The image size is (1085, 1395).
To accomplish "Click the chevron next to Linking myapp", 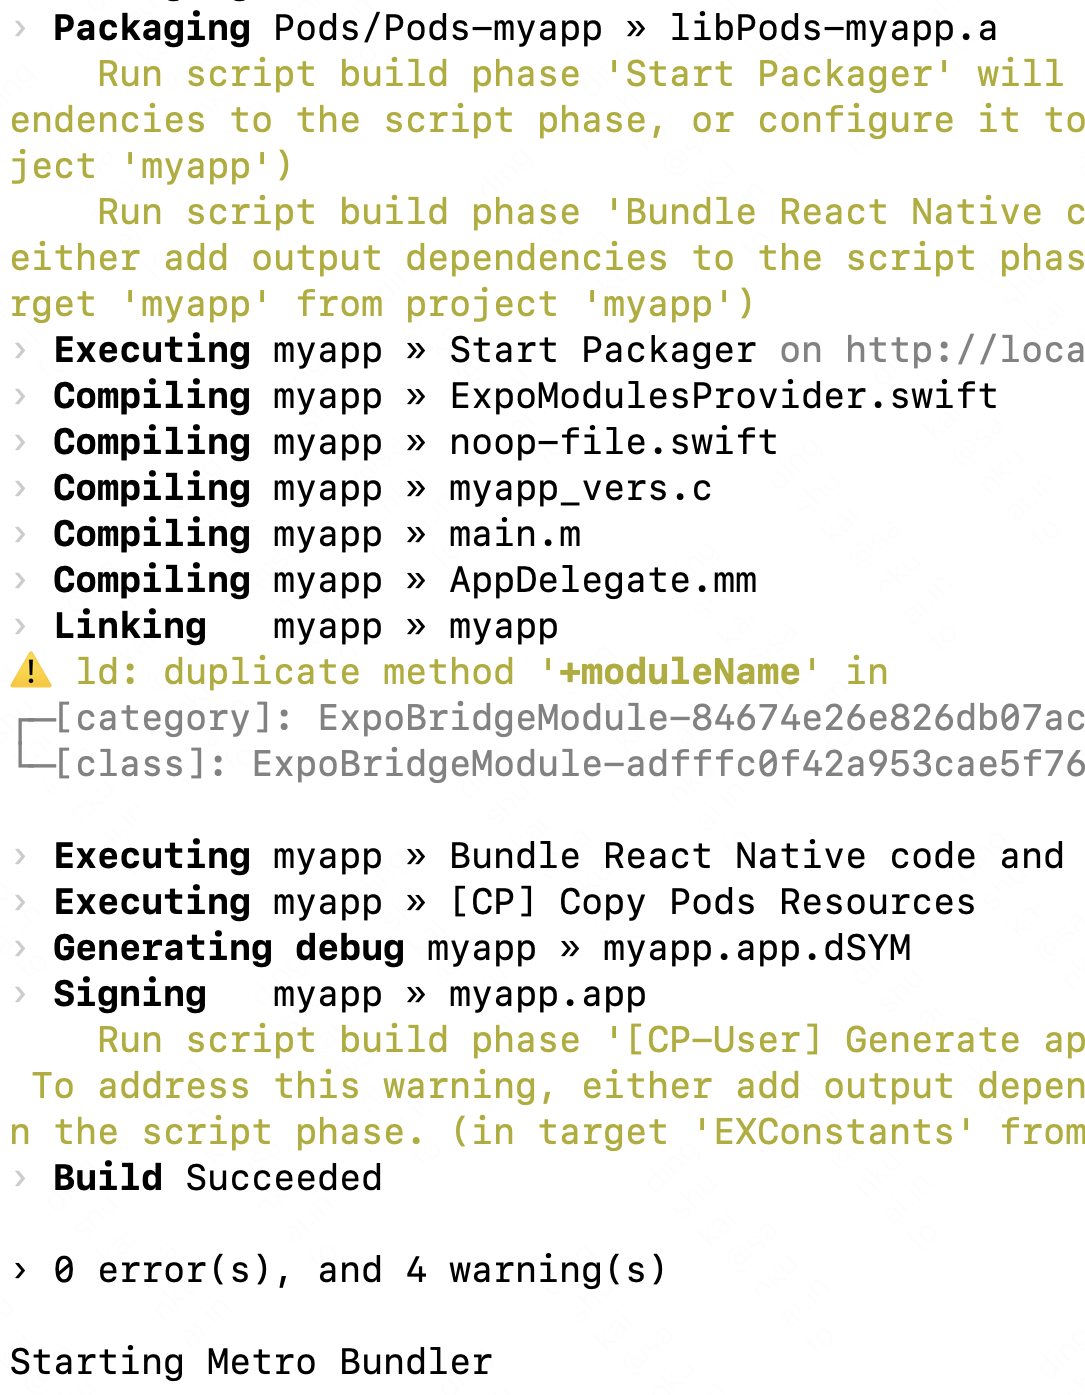I will [x=18, y=625].
